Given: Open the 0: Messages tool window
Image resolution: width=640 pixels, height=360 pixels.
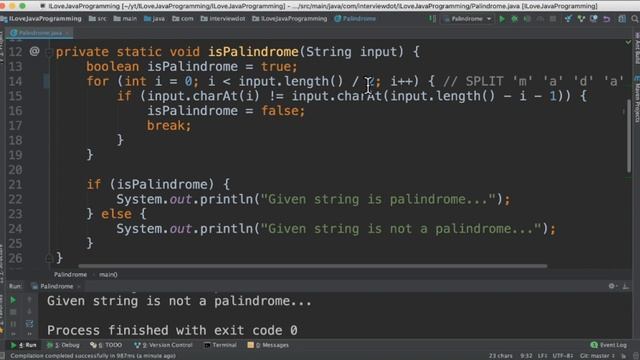Looking at the screenshot, I should [x=268, y=345].
